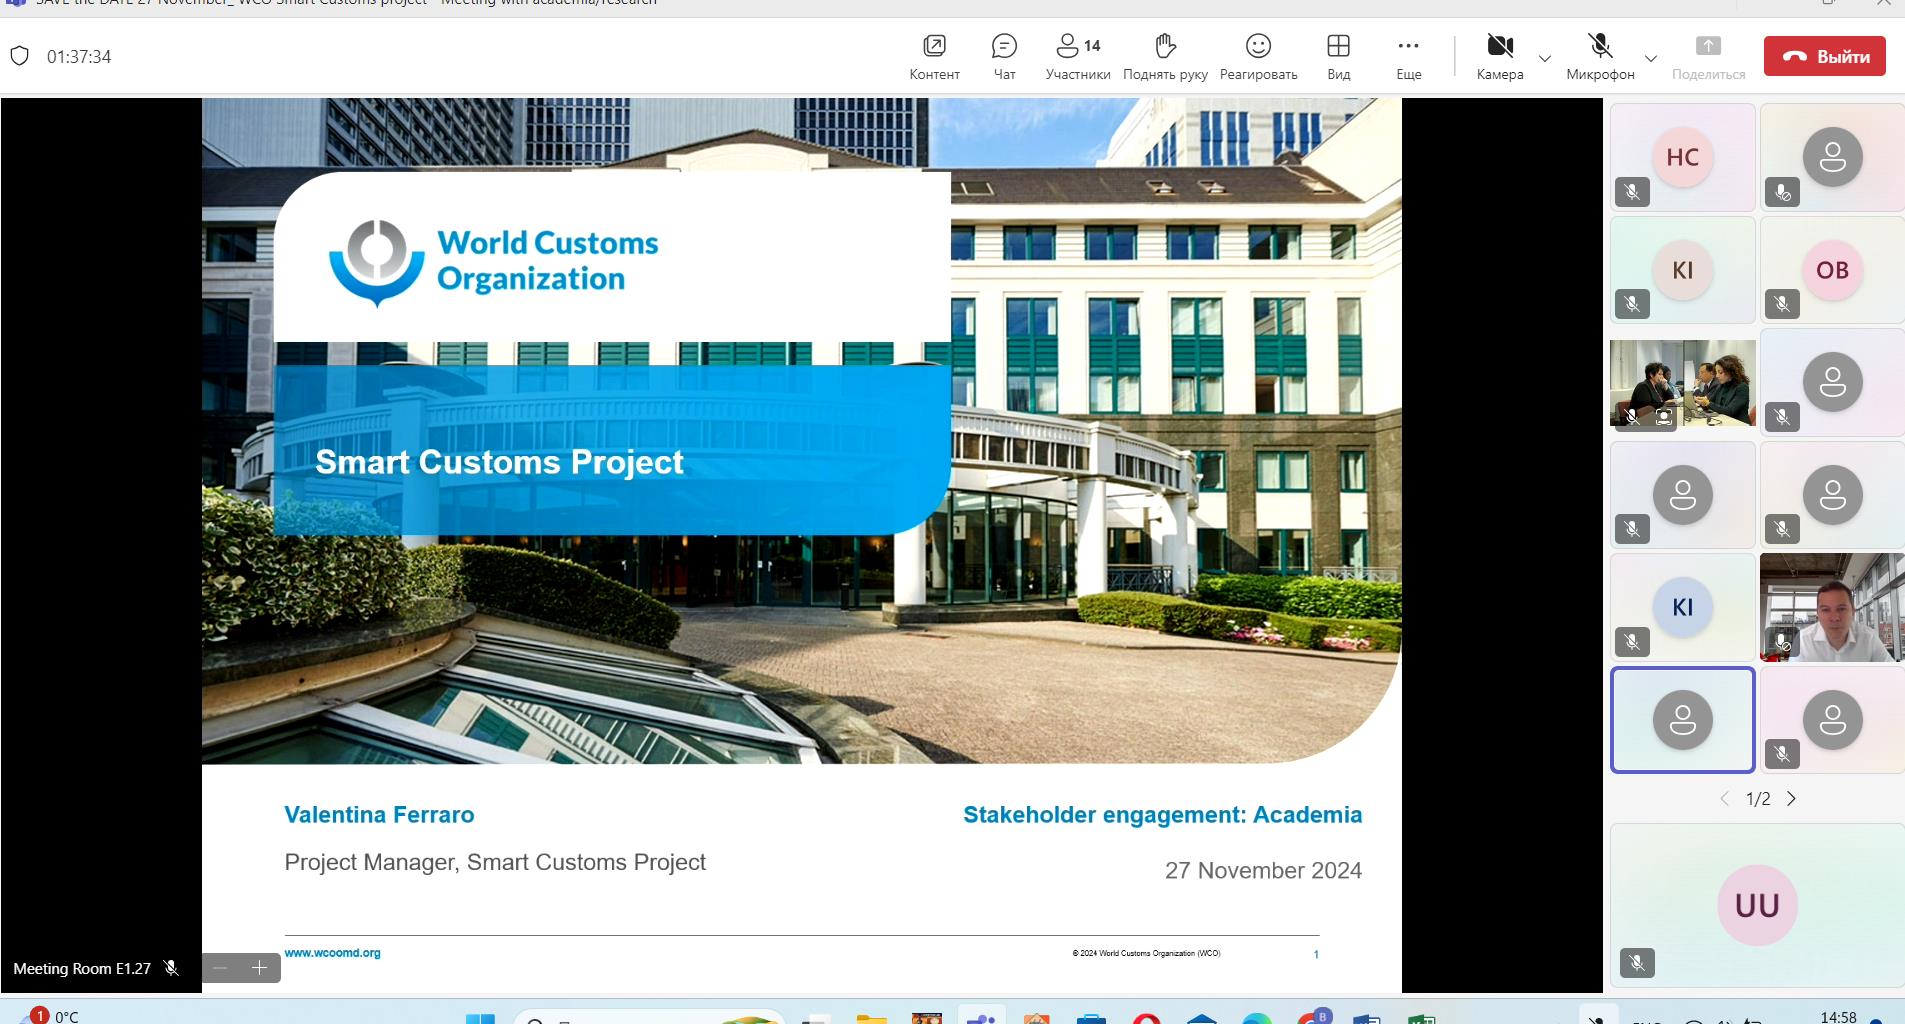The image size is (1905, 1024).
Task: Expand the camera options arrow
Action: (1545, 58)
